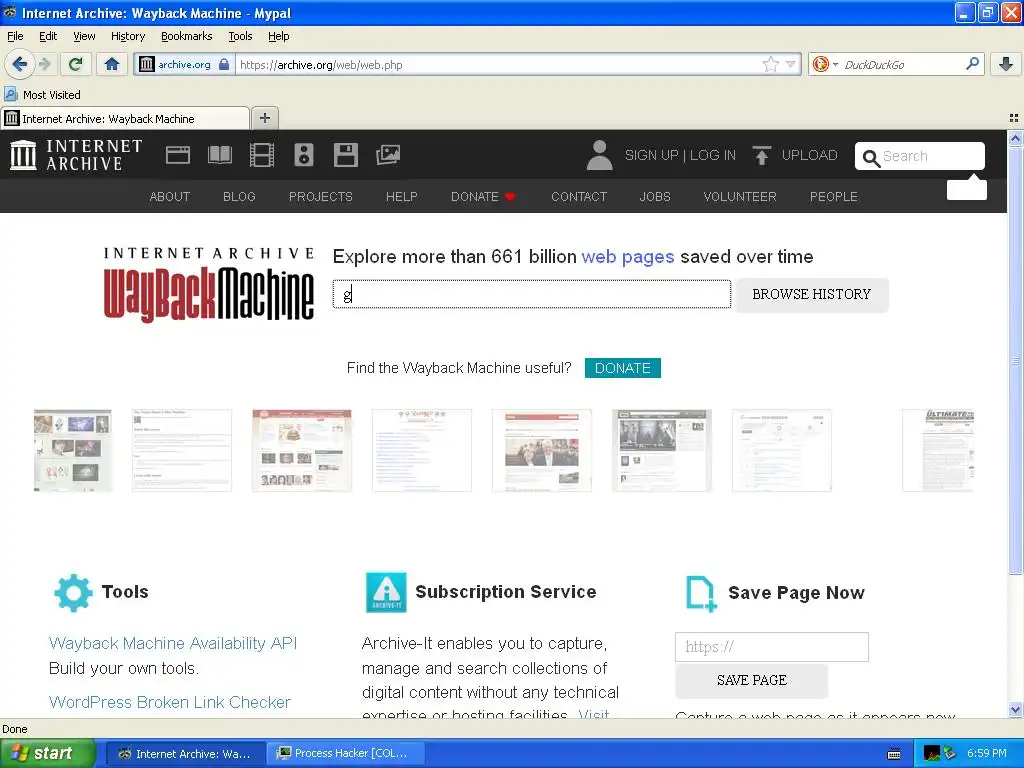Expand the DuckDuckGo search engine selector
The width and height of the screenshot is (1024, 768).
point(825,64)
